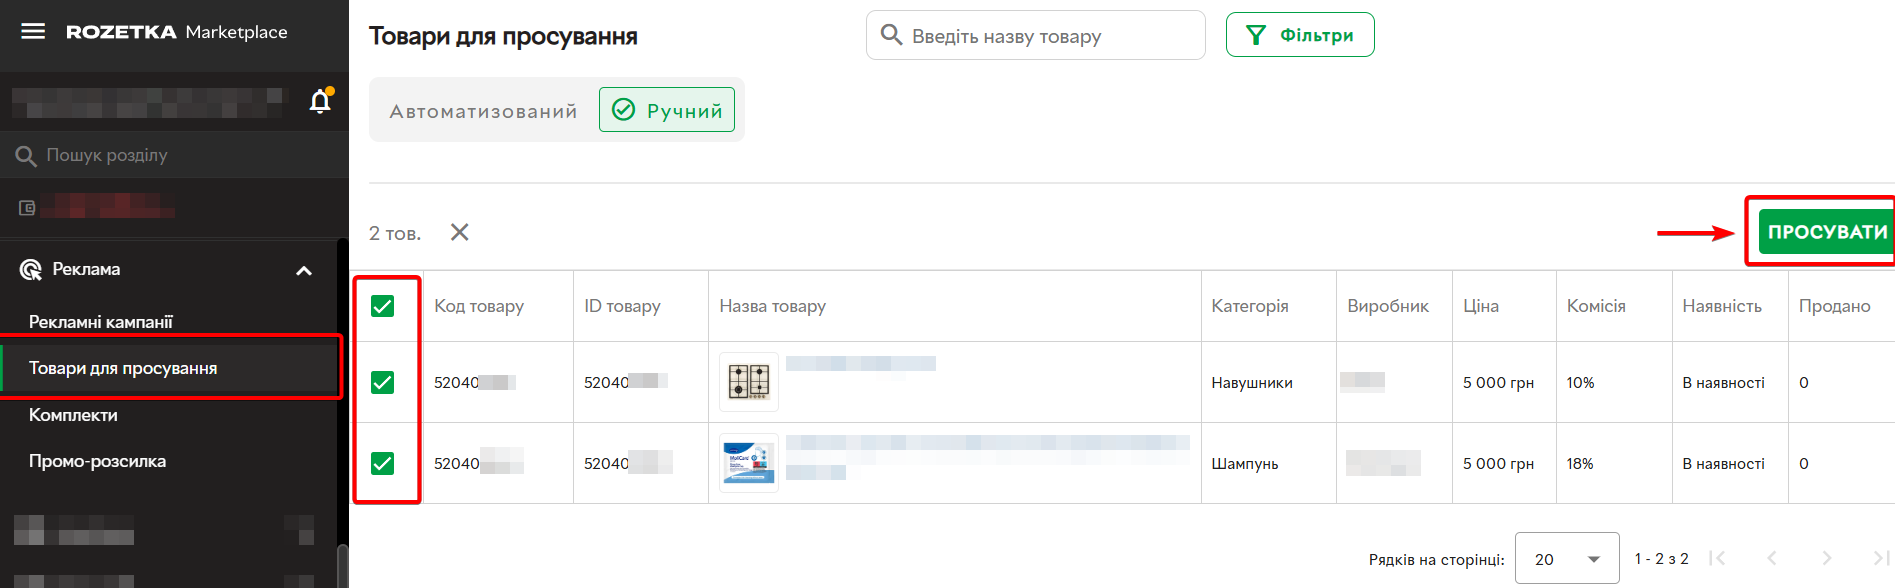Uncheck the Шампунь product row checkbox

point(382,463)
